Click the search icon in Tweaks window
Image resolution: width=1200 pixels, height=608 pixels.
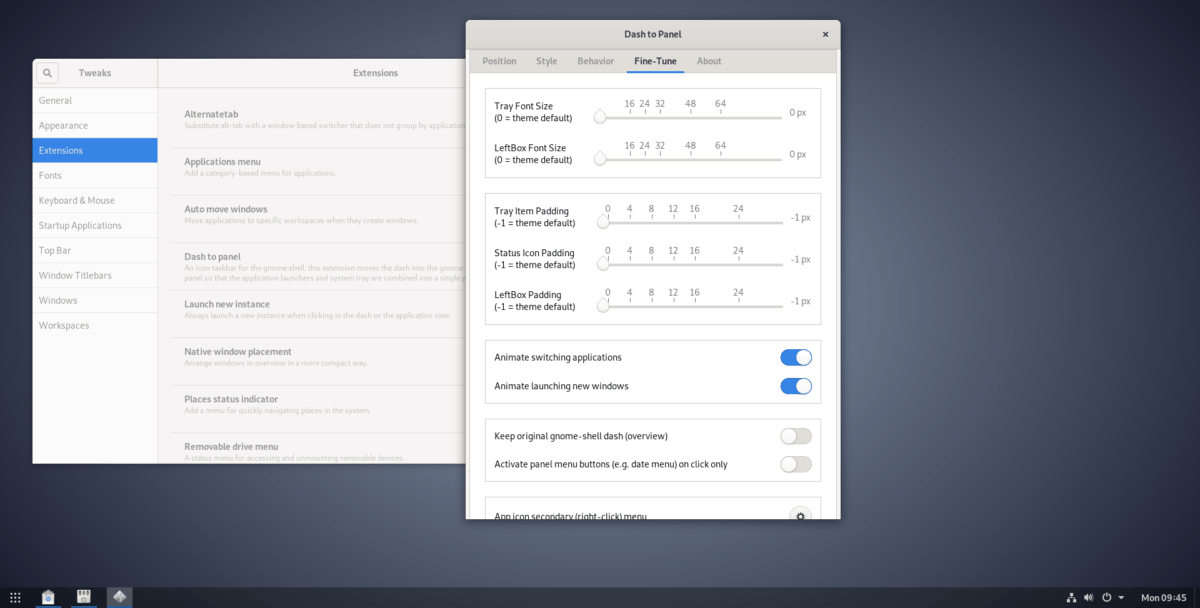(48, 73)
